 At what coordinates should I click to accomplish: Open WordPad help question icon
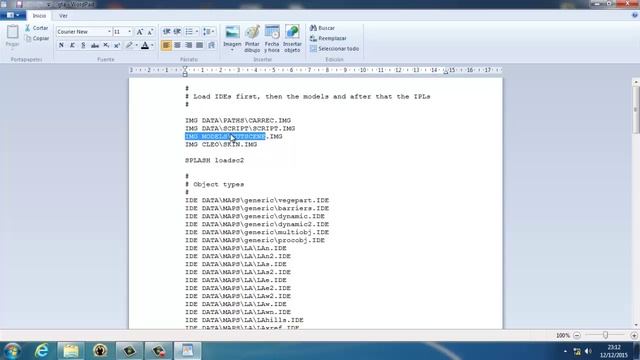(635, 15)
